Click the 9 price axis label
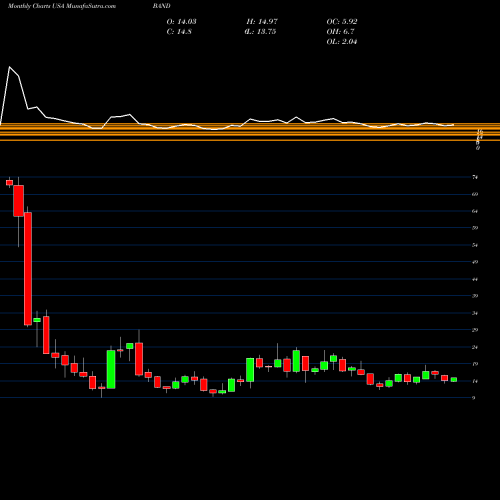Image resolution: width=500 pixels, height=500 pixels. (474, 398)
